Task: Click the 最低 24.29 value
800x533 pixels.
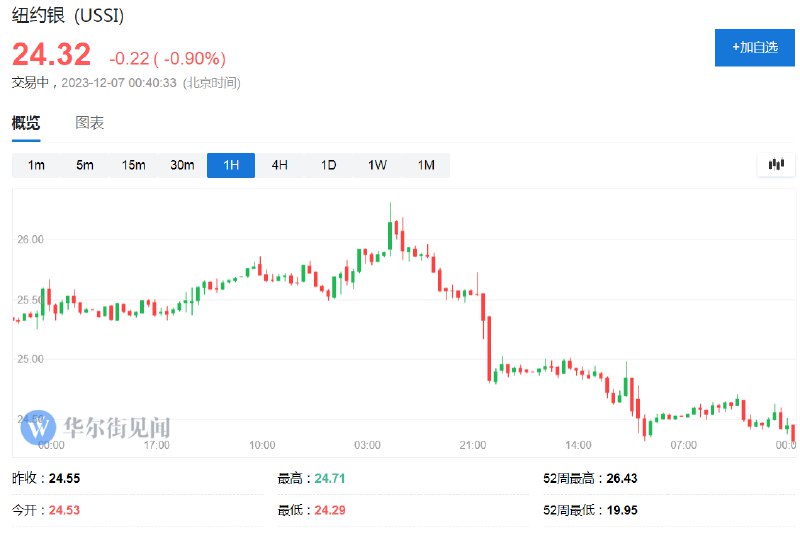Action: [330, 510]
